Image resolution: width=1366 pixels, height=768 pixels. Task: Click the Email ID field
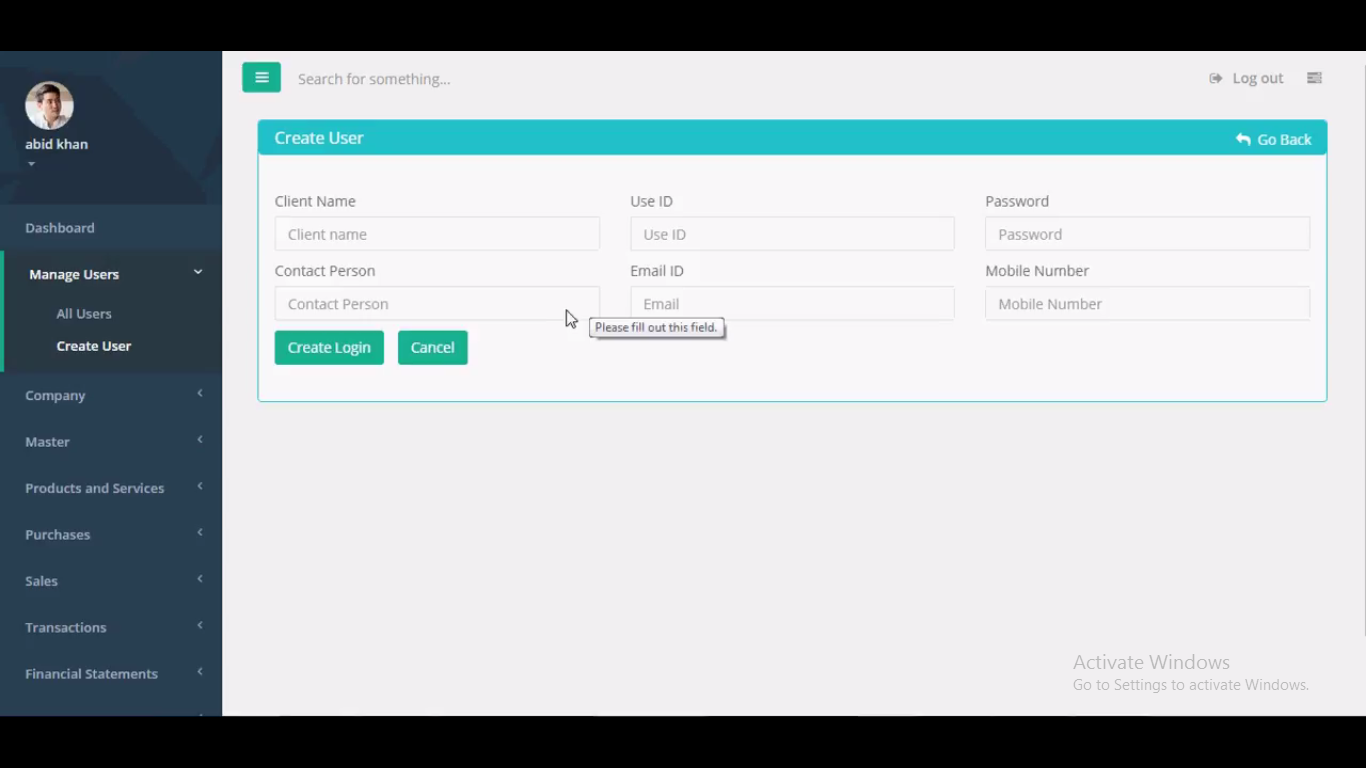pos(792,303)
